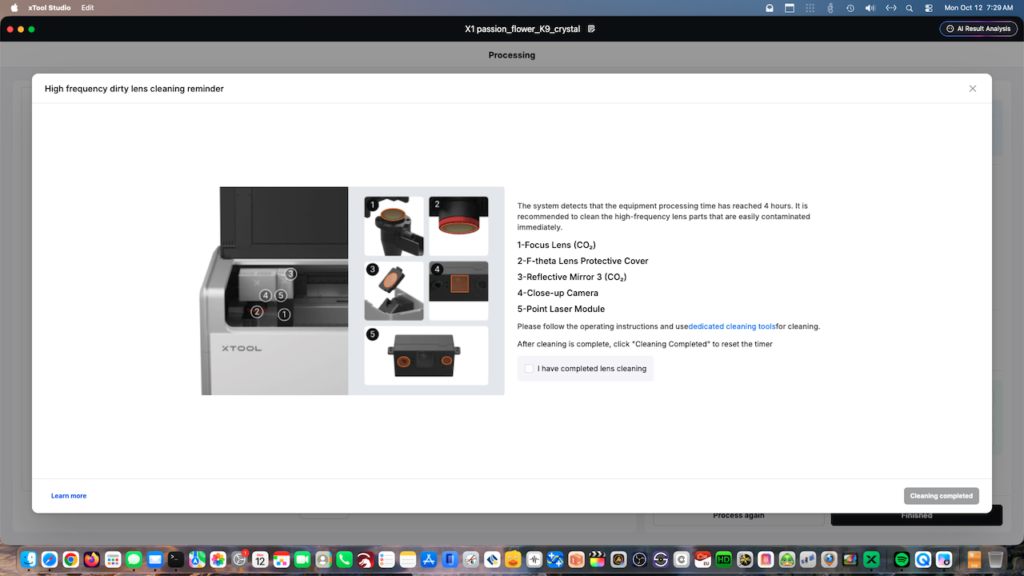Image resolution: width=1024 pixels, height=576 pixels.
Task: Click the xTool Studio icon in the Dock
Action: tap(871, 560)
